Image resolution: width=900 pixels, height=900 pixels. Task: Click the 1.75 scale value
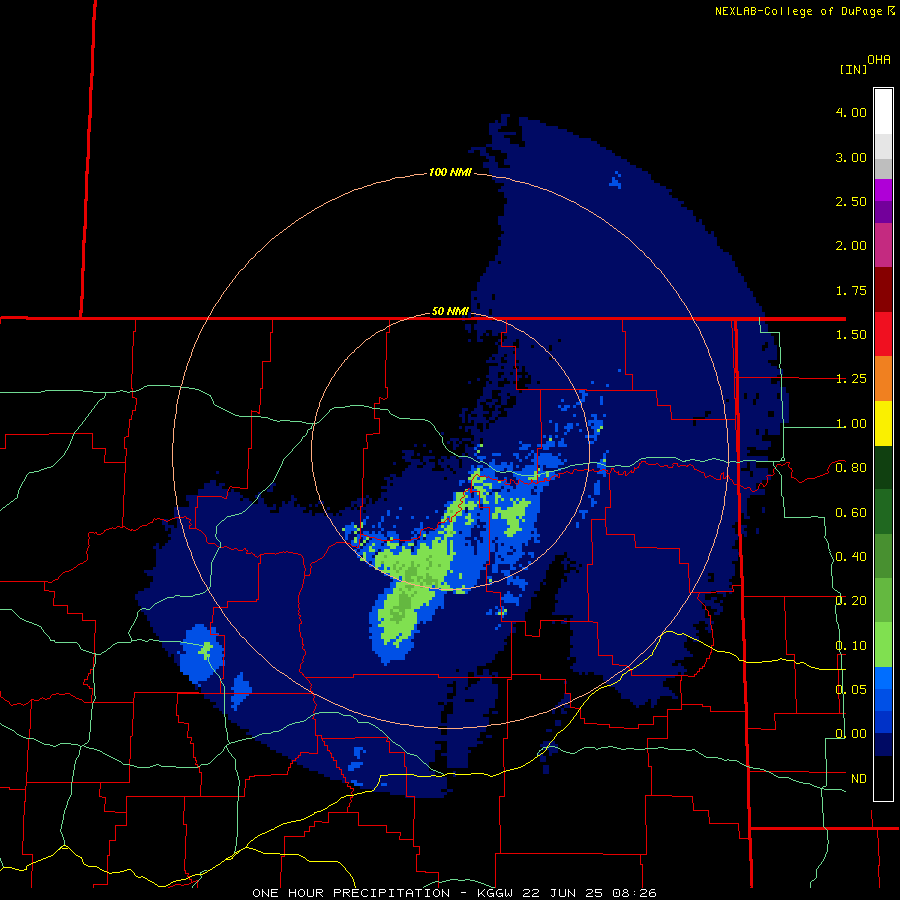[x=851, y=290]
